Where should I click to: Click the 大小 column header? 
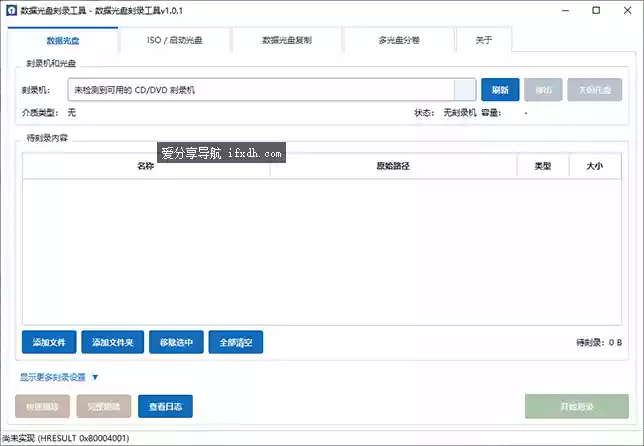pos(595,166)
